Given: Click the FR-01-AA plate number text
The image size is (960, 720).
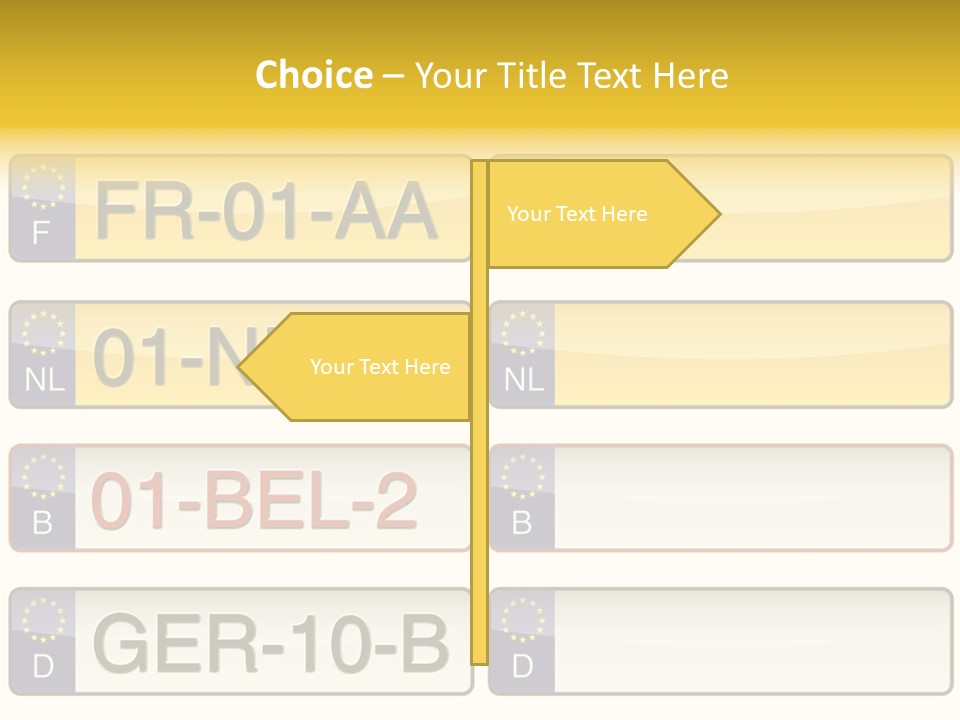Looking at the screenshot, I should pyautogui.click(x=266, y=212).
